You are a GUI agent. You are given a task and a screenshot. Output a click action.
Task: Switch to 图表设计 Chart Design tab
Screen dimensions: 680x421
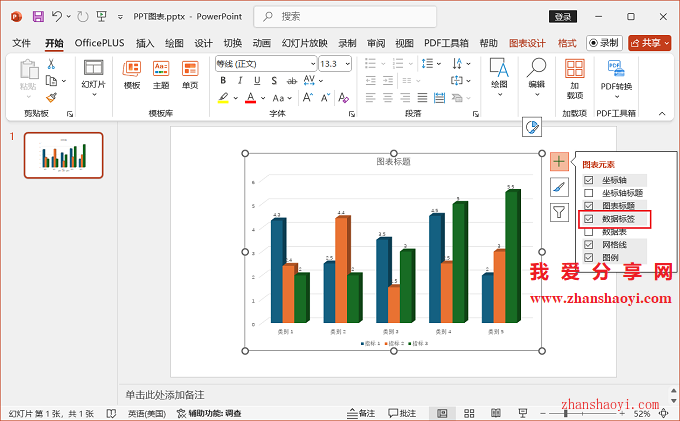[527, 43]
